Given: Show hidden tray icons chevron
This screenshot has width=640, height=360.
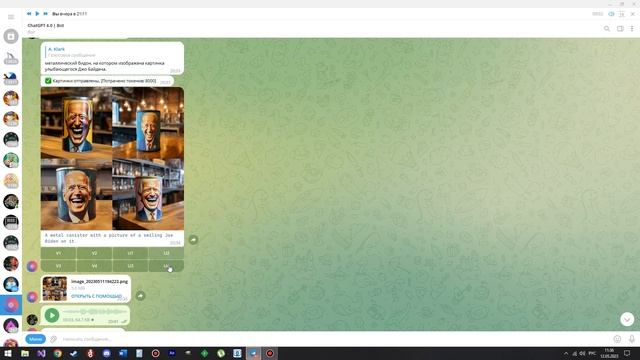Looking at the screenshot, I should [x=566, y=353].
